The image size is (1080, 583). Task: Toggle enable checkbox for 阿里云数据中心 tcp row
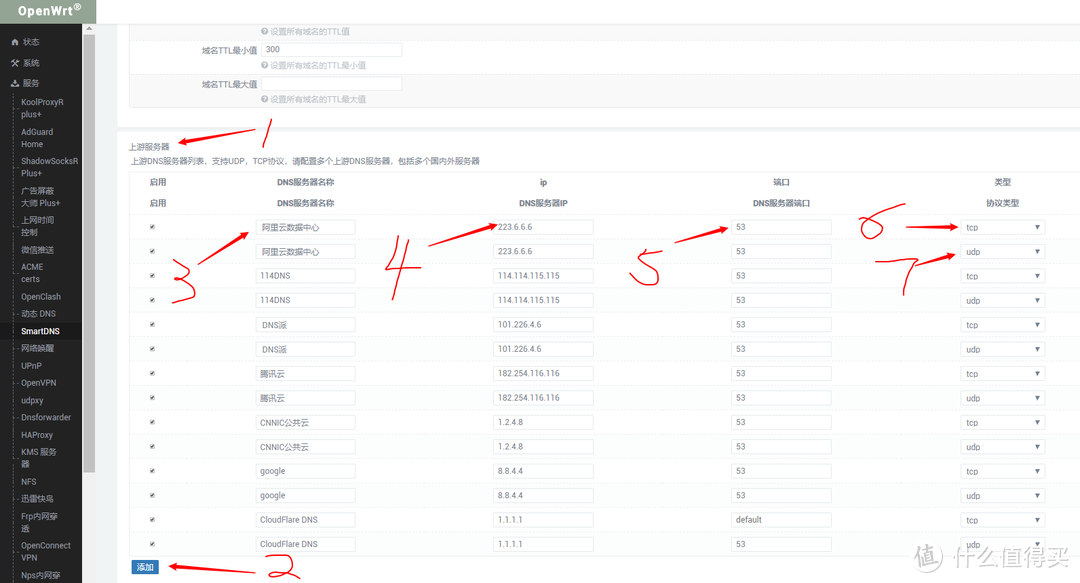[152, 227]
